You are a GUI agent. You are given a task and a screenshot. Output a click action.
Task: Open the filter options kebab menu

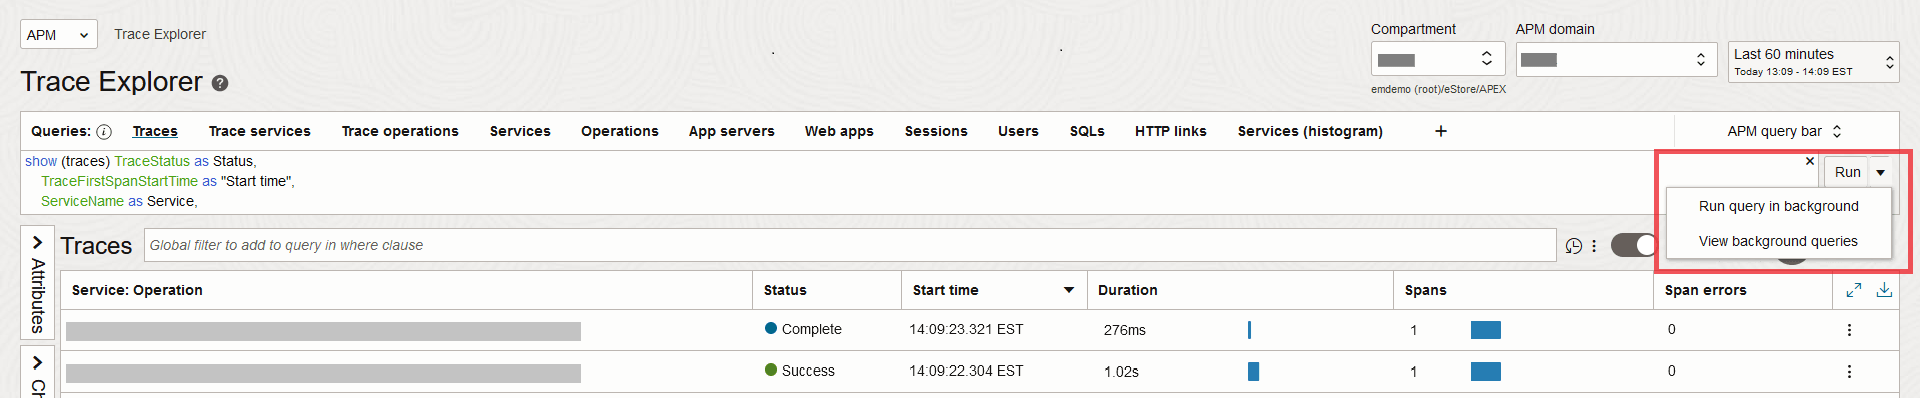pyautogui.click(x=1594, y=246)
